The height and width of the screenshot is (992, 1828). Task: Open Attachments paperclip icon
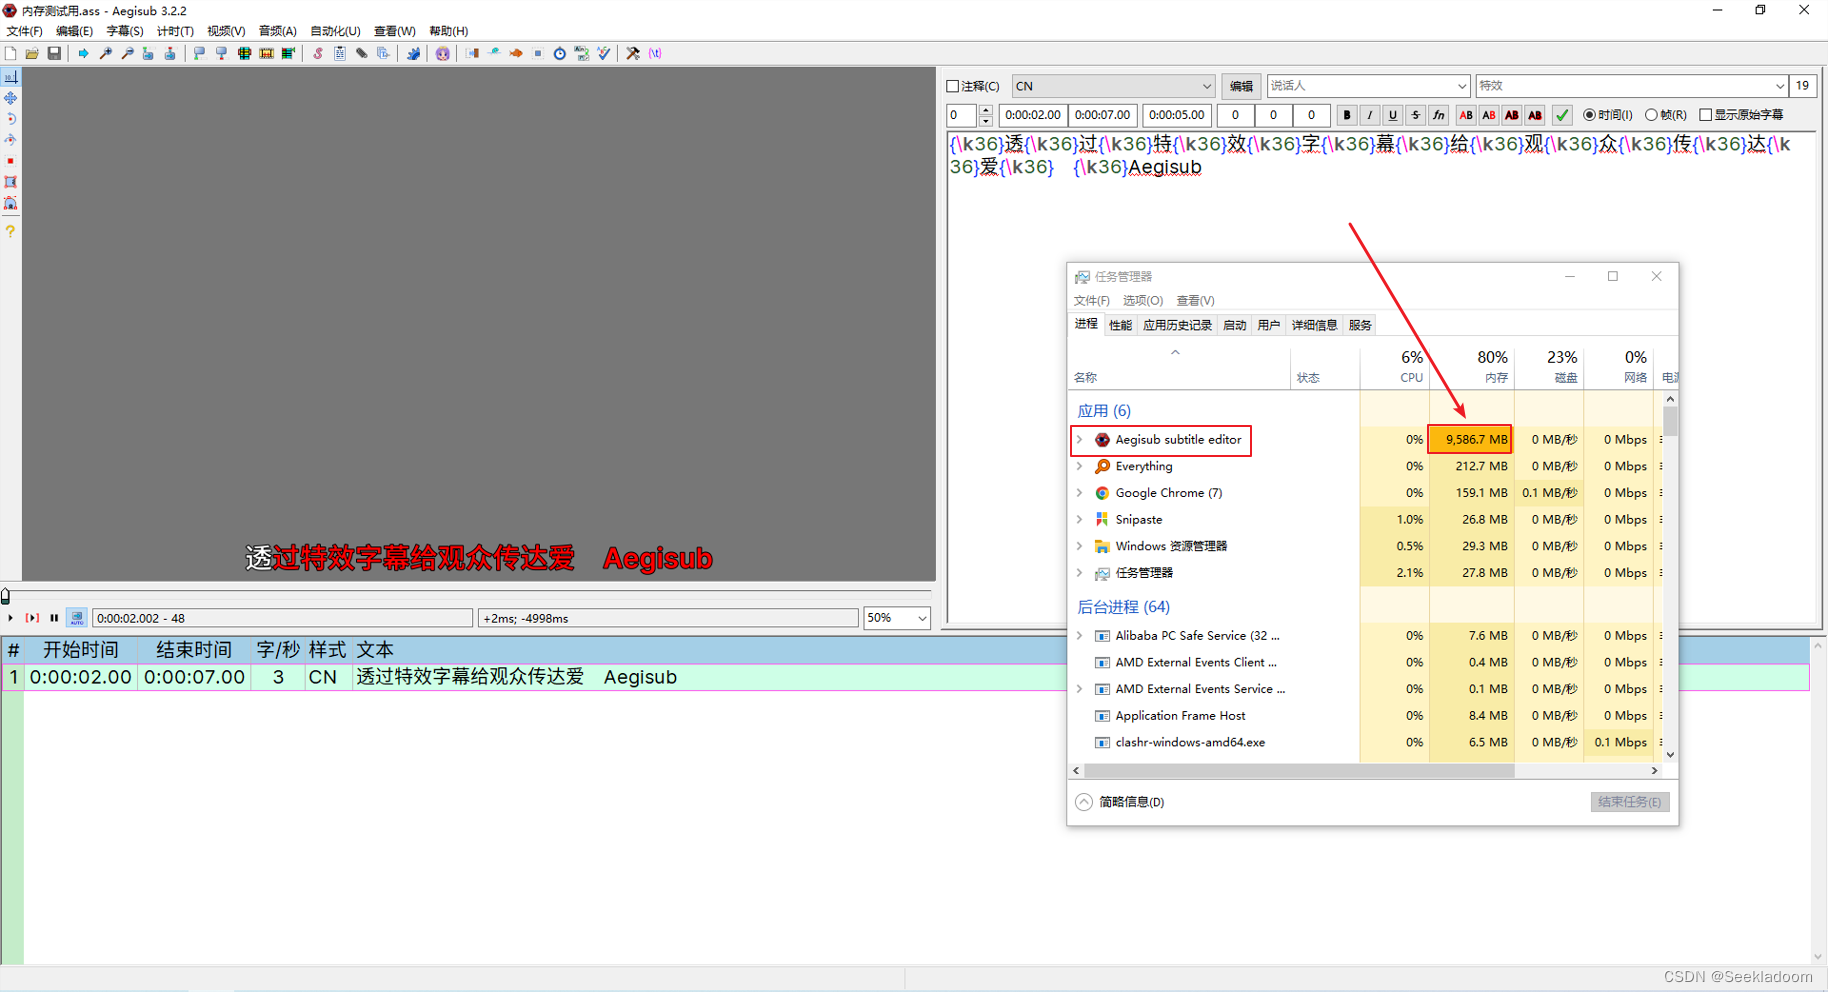pos(362,53)
